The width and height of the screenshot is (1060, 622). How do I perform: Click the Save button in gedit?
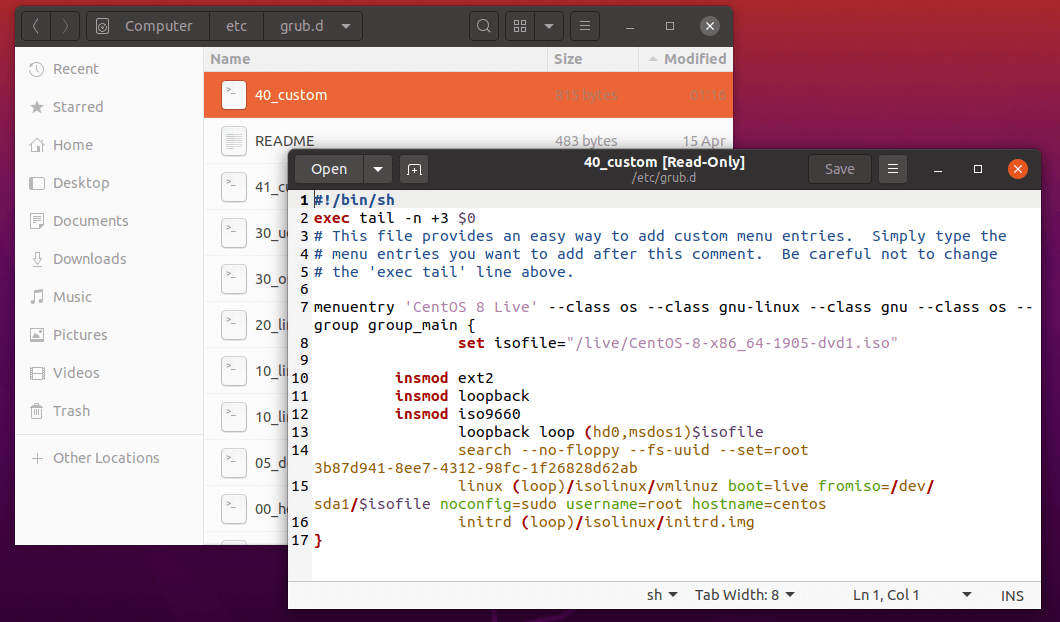839,169
